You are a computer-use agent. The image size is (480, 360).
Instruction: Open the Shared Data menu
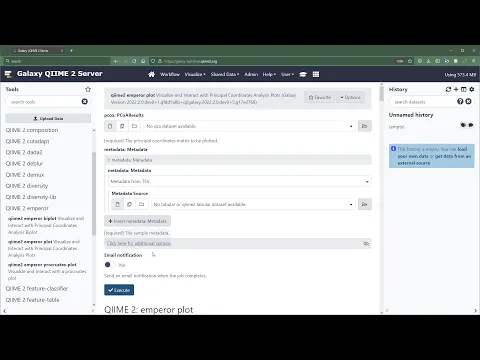tap(225, 74)
